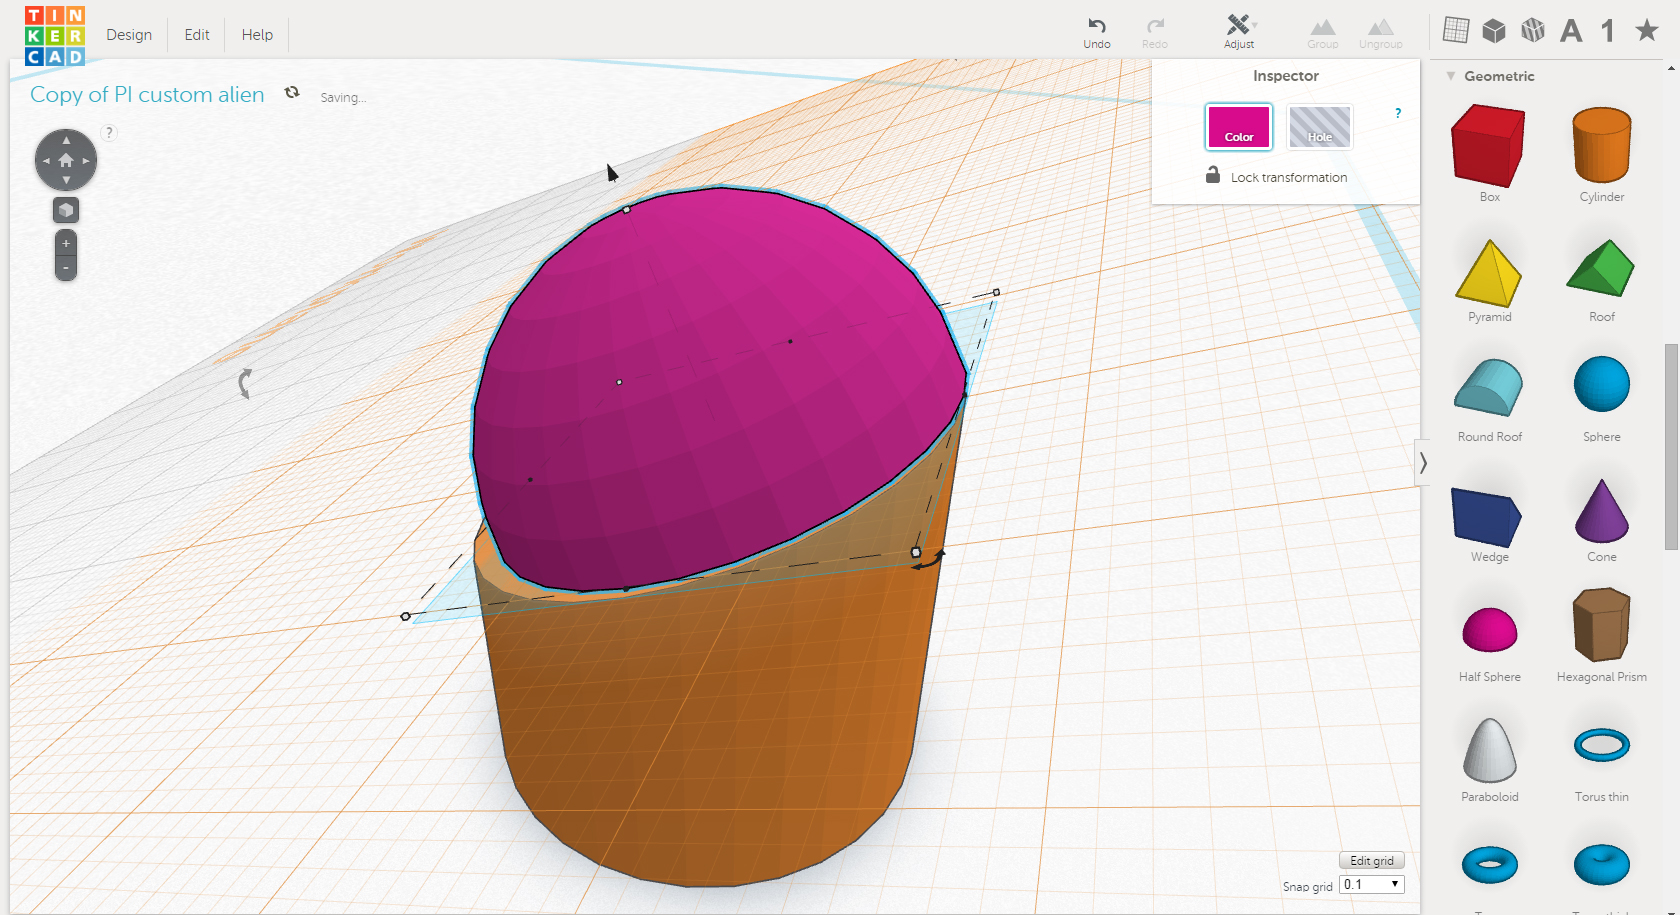Orbit the view right with the right arrow
Screen dimensions: 1680x915
(x=86, y=160)
